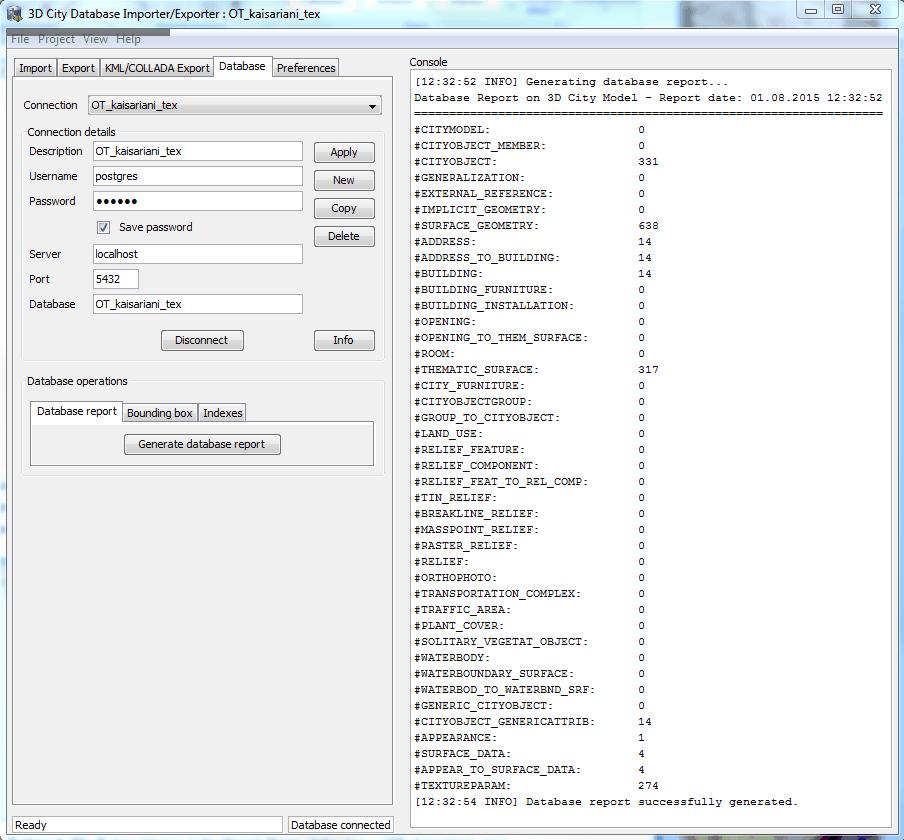904x840 pixels.
Task: Toggle the Save password checkbox
Action: [103, 227]
